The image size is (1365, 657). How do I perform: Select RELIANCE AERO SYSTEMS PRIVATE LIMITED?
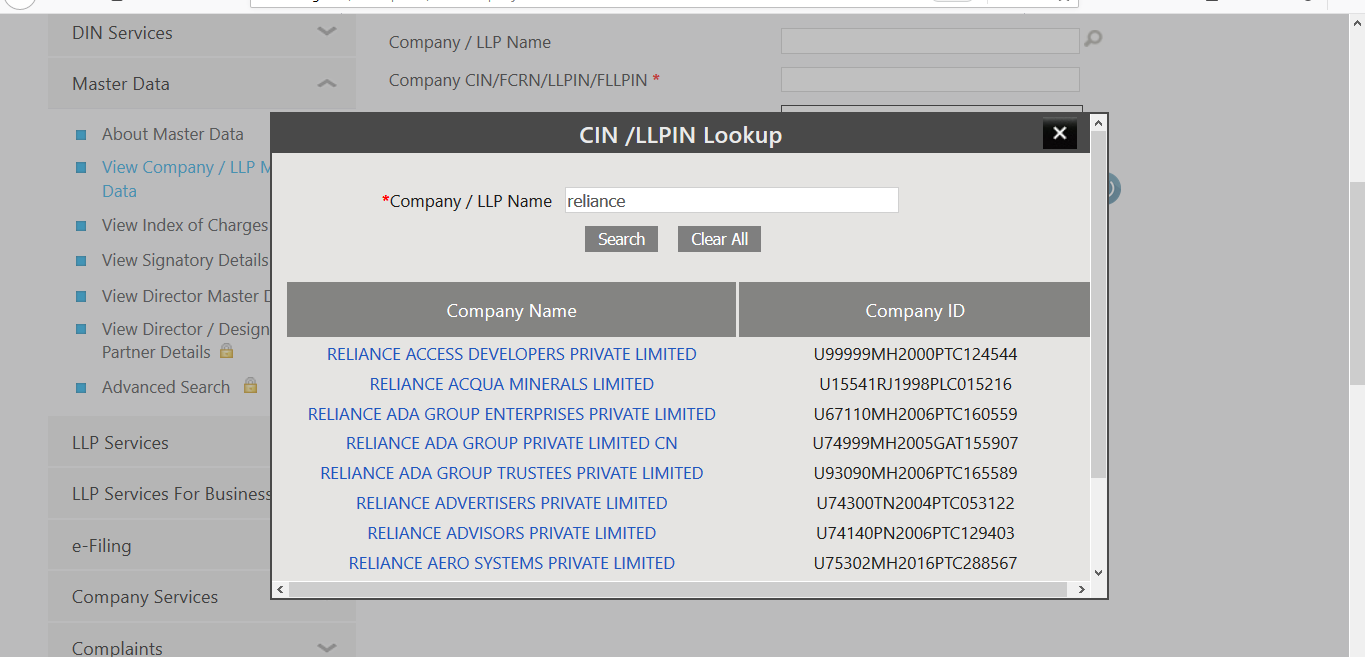(512, 563)
